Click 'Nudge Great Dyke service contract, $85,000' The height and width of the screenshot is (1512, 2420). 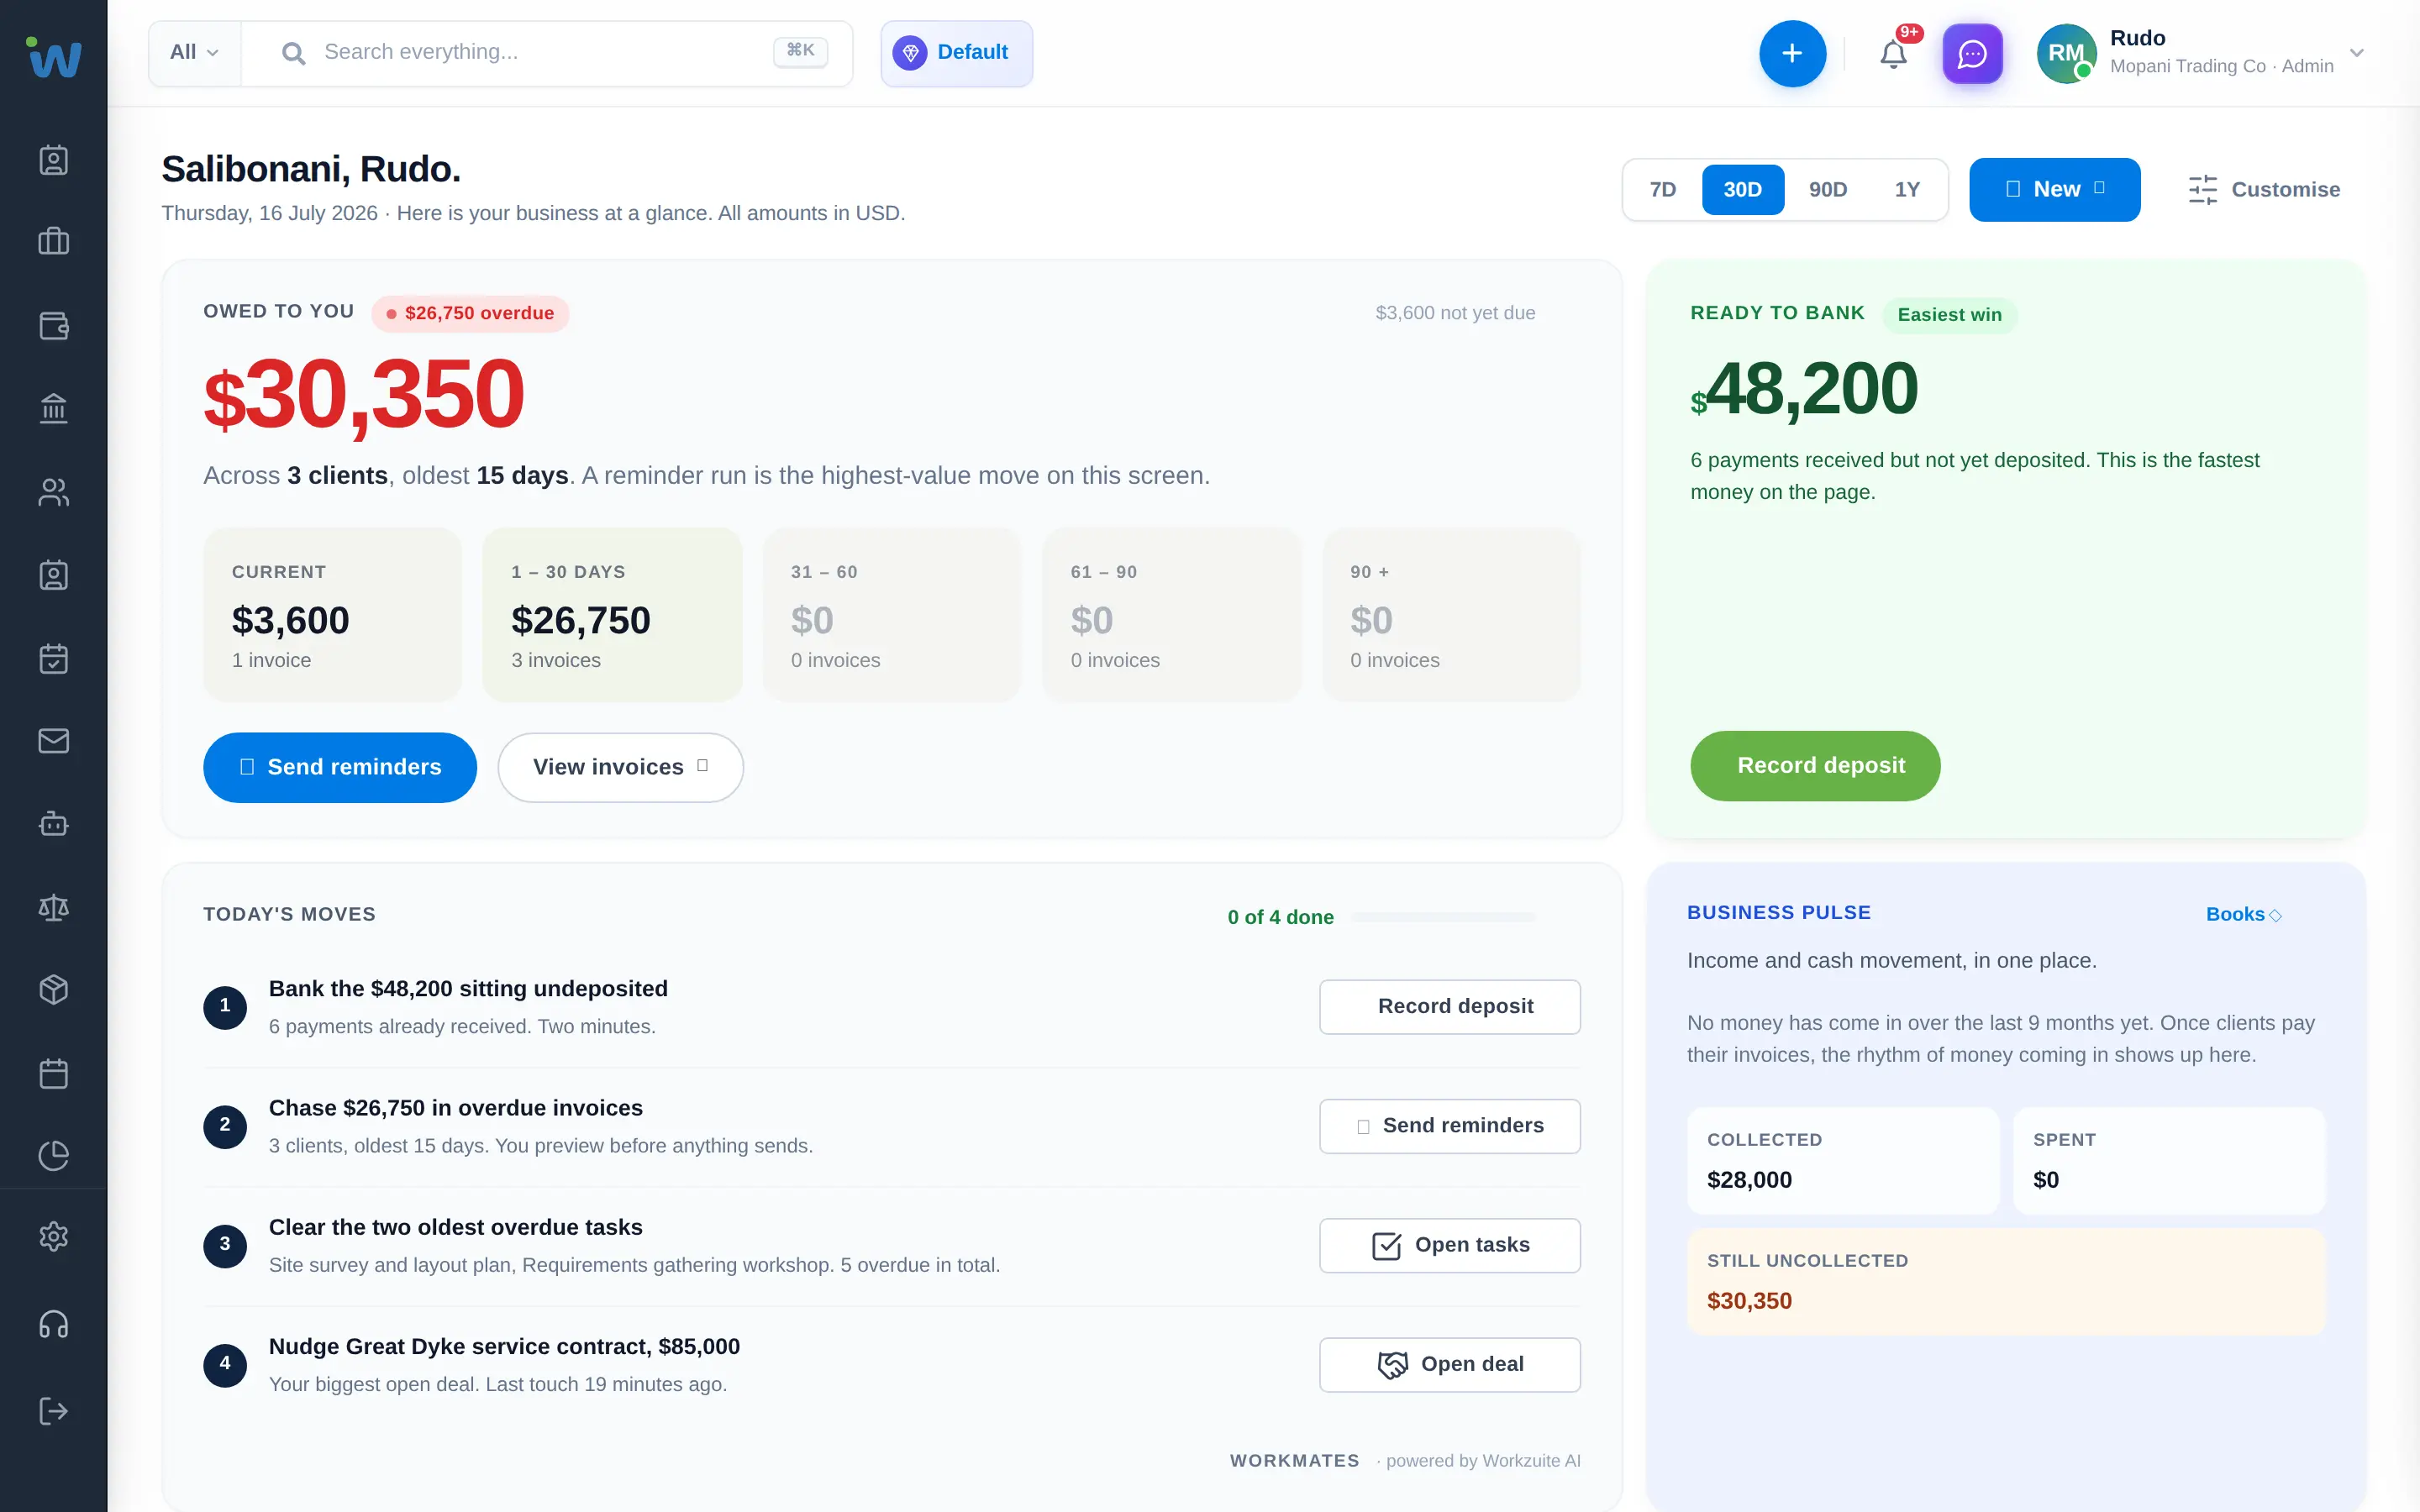[504, 1346]
